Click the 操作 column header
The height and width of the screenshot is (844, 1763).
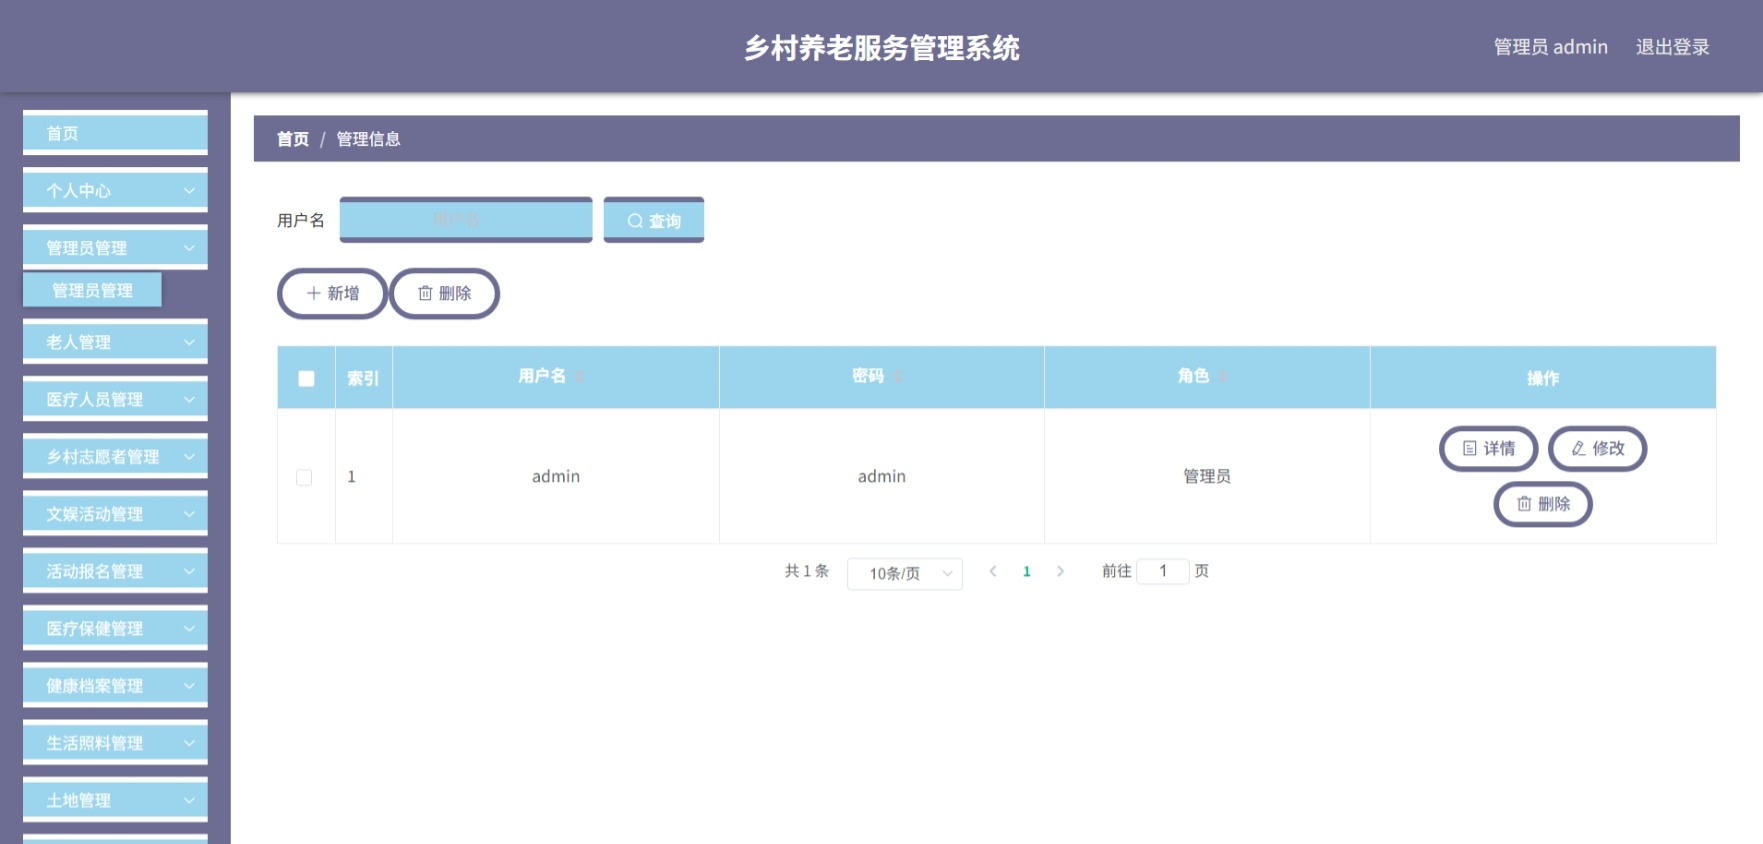tap(1543, 378)
